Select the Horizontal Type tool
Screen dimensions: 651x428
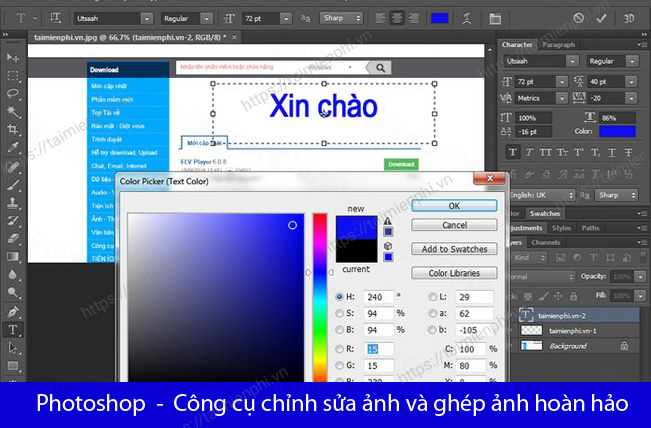coord(13,330)
